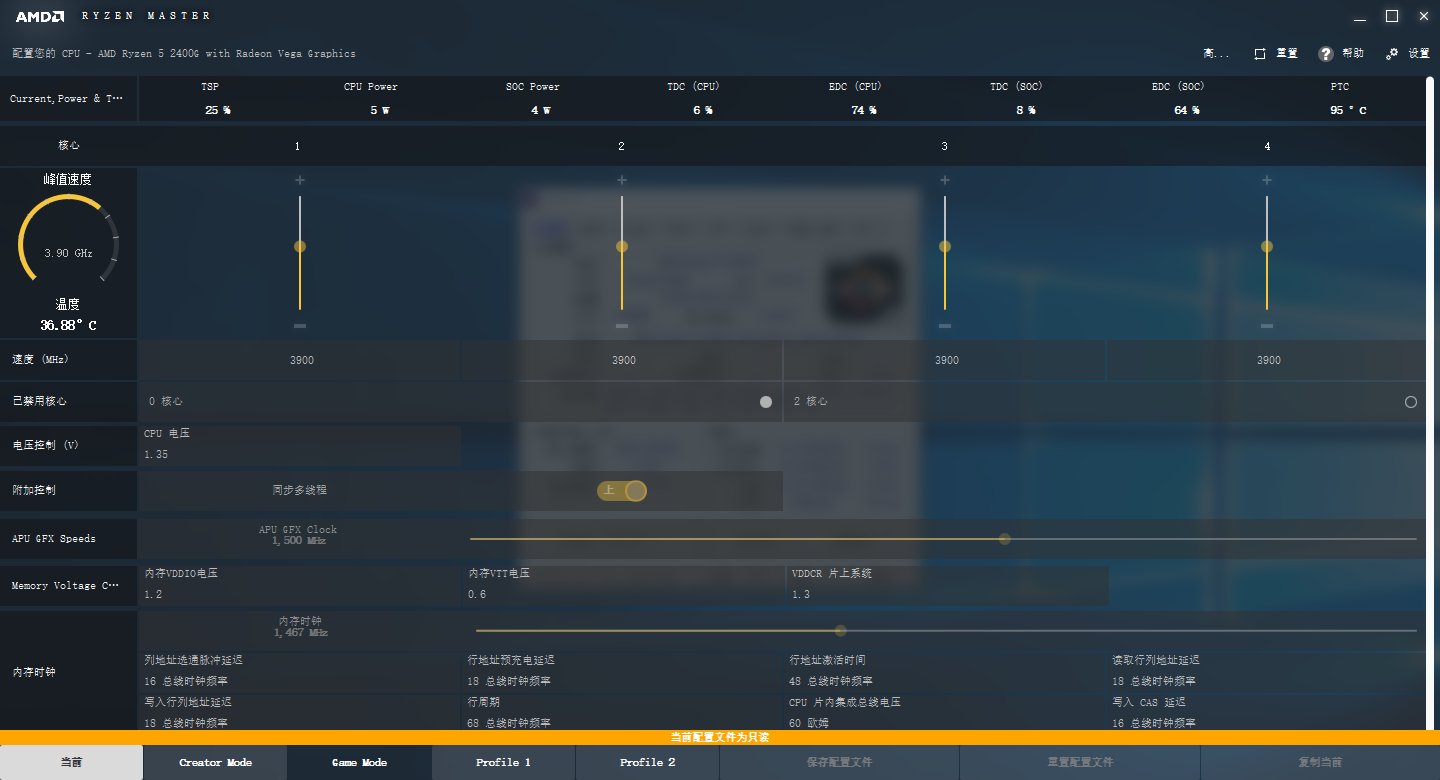The image size is (1440, 780).
Task: Click core 1 speed slider handle
Action: (x=300, y=247)
